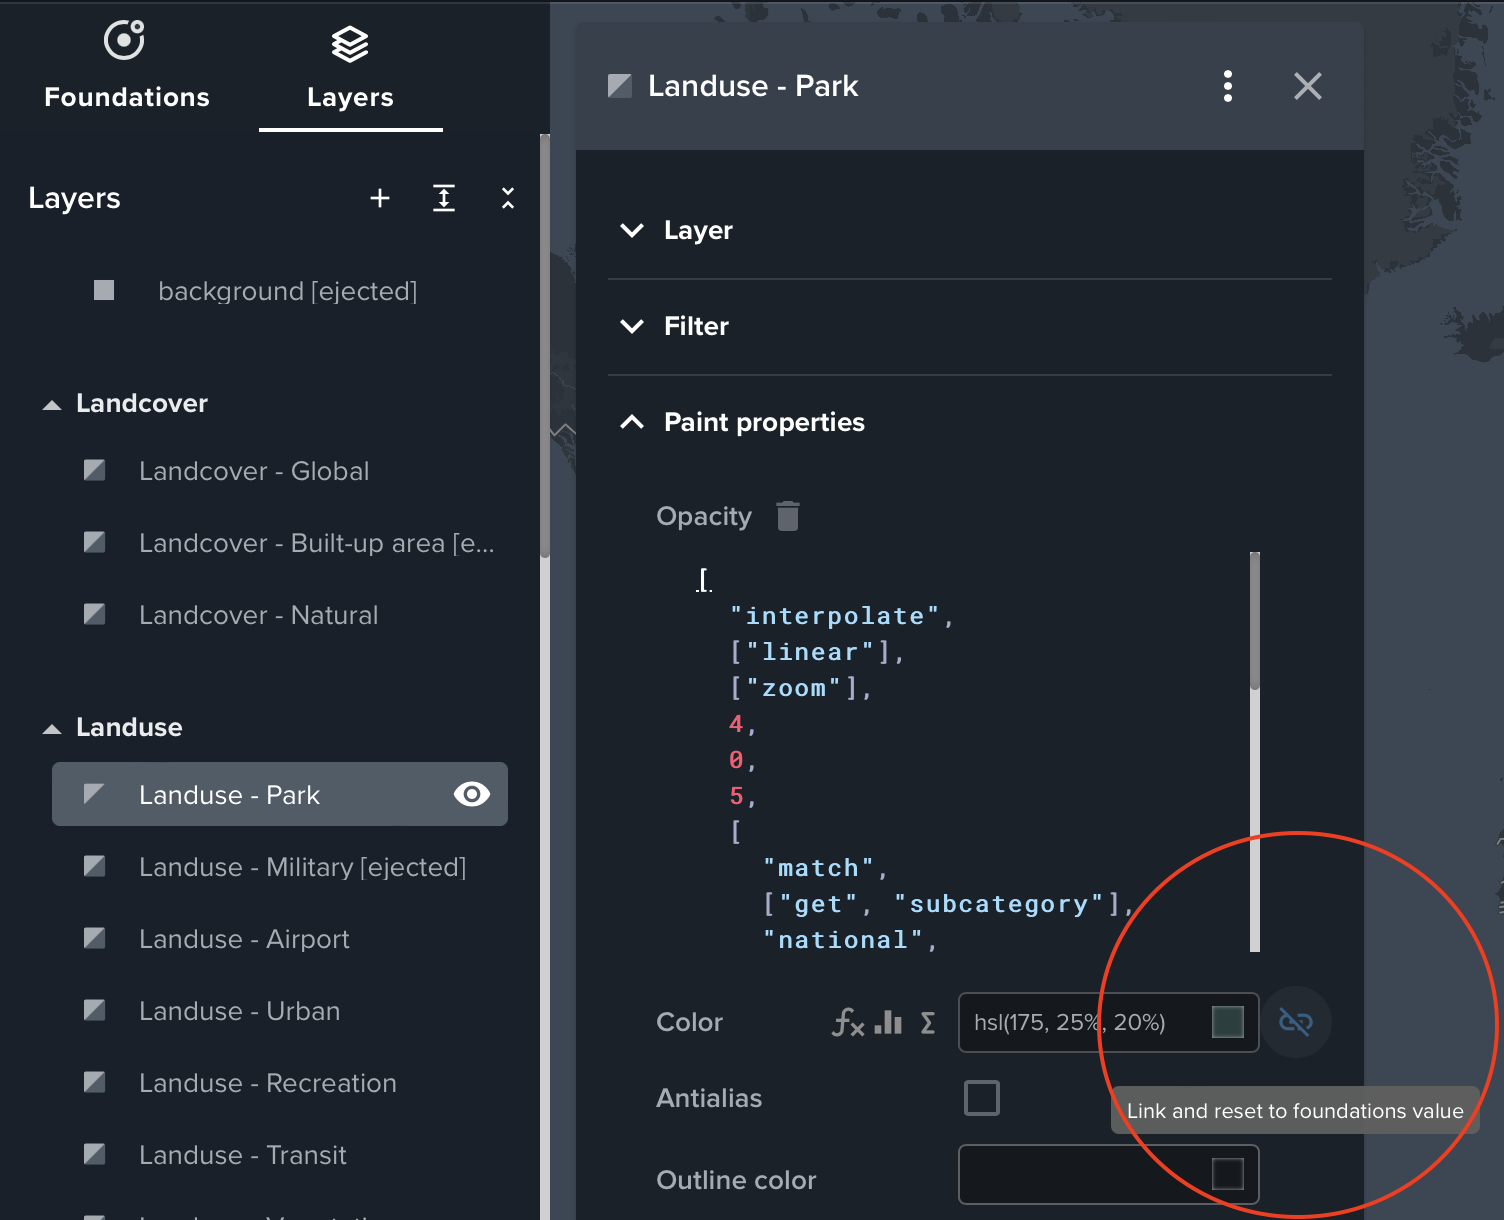This screenshot has width=1504, height=1220.
Task: Enable the Antialias checkbox
Action: point(981,1098)
